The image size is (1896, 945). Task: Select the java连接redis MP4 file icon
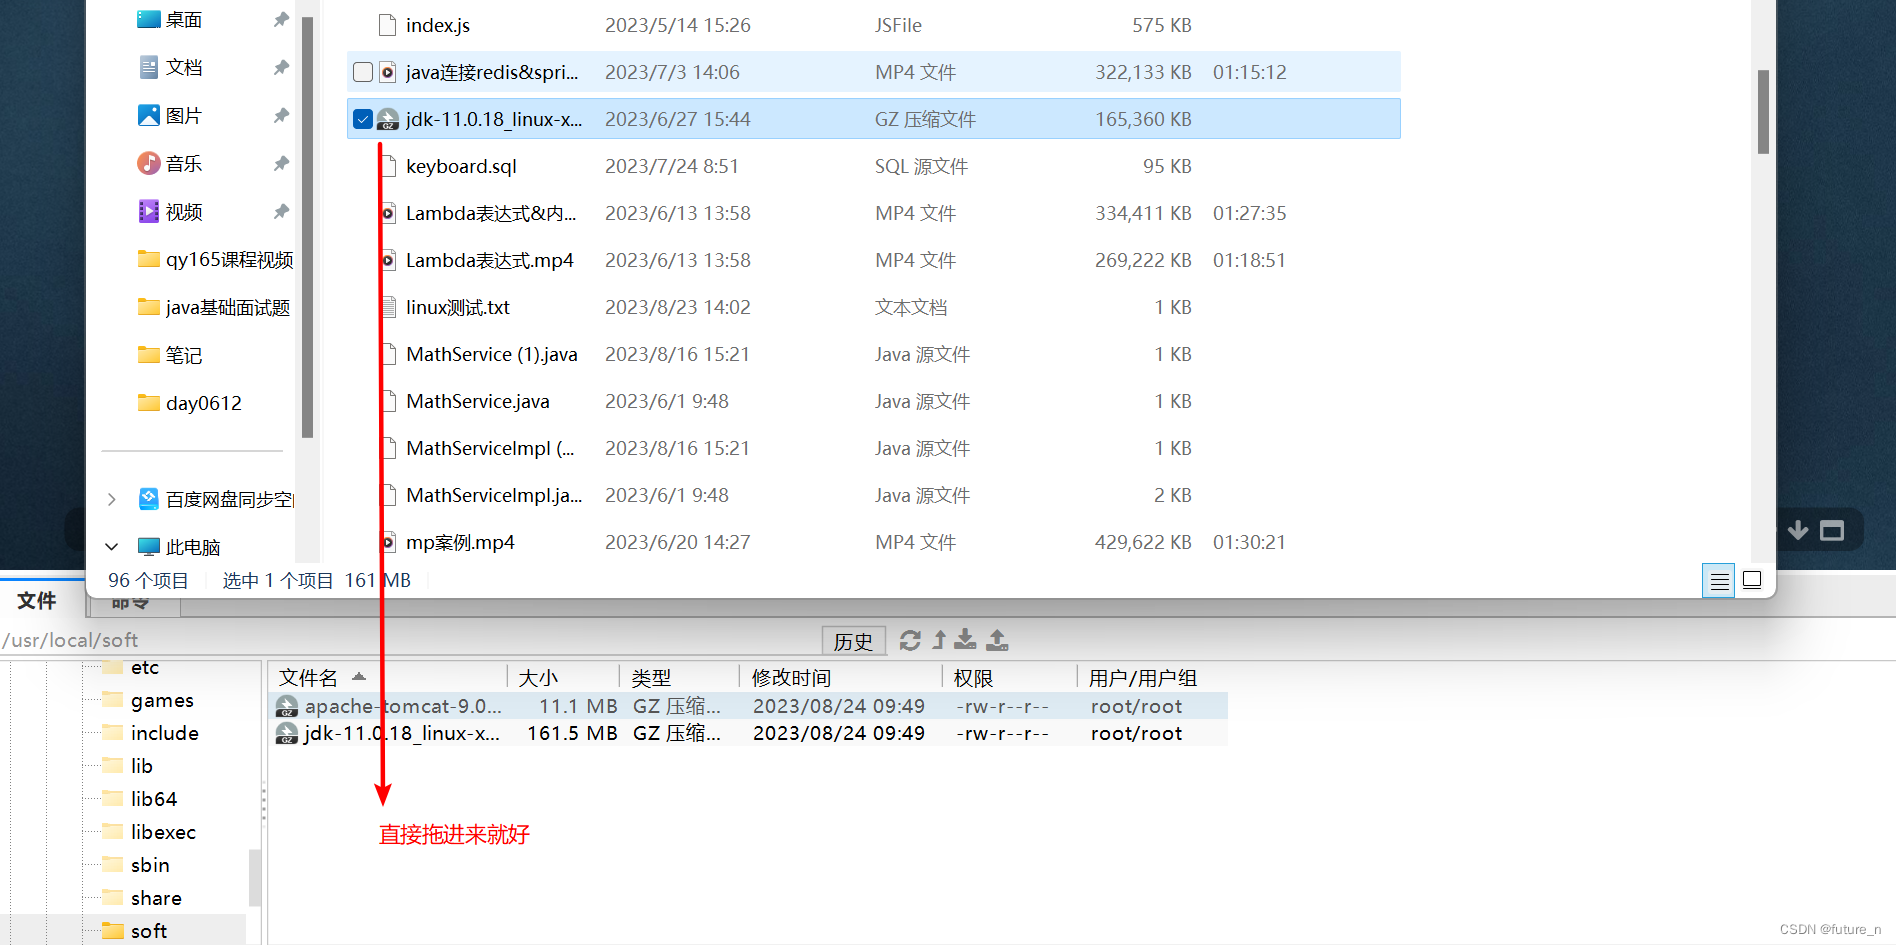click(x=388, y=72)
